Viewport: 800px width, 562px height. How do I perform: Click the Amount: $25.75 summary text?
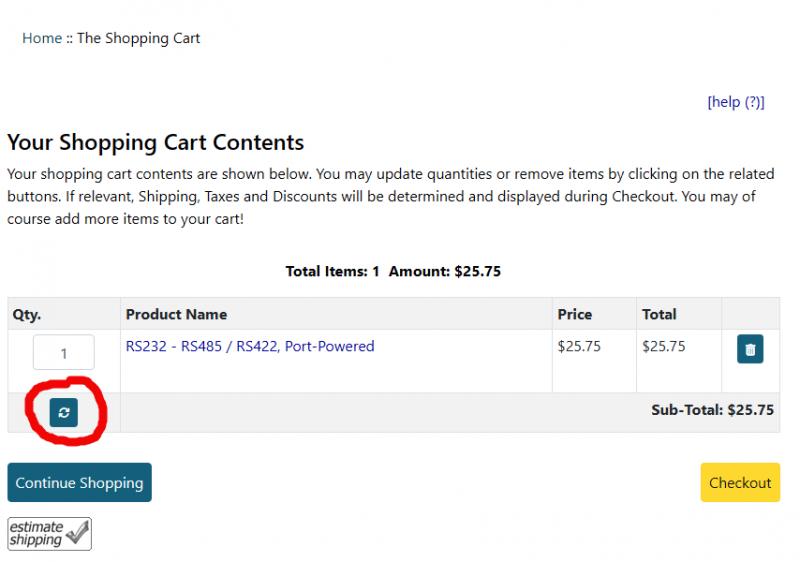tap(445, 271)
